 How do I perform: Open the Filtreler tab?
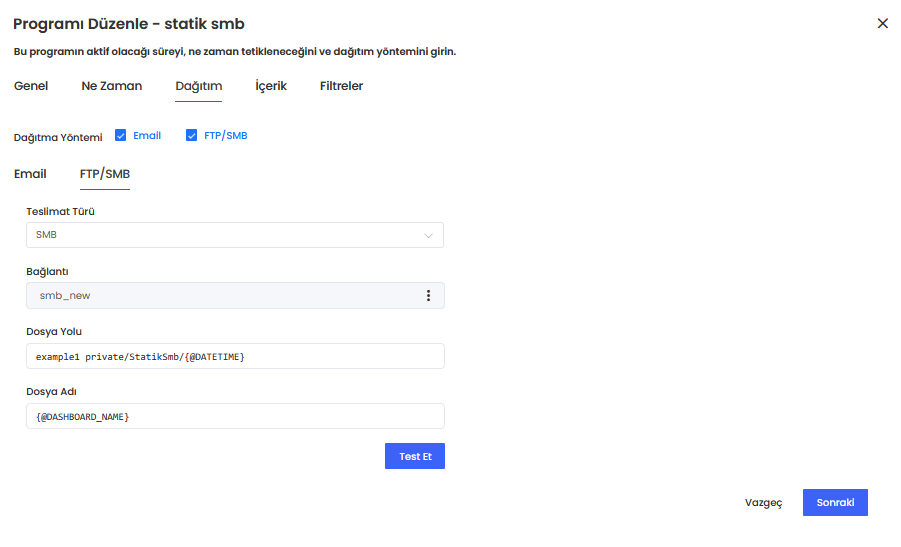[x=341, y=86]
